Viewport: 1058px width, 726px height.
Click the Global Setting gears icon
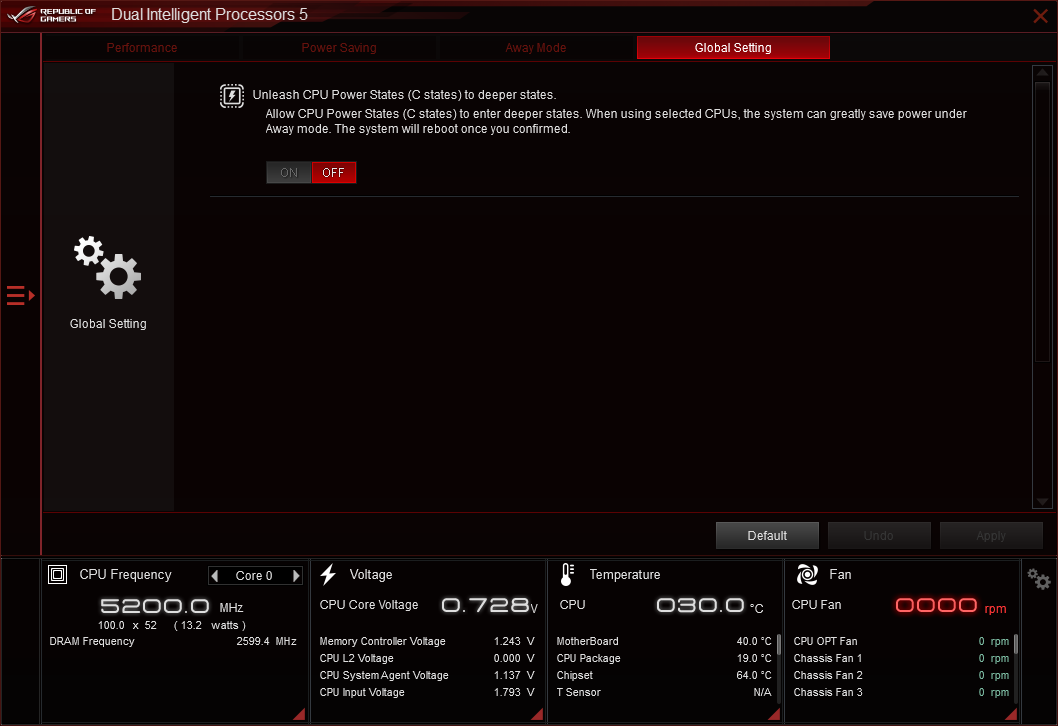(x=107, y=267)
